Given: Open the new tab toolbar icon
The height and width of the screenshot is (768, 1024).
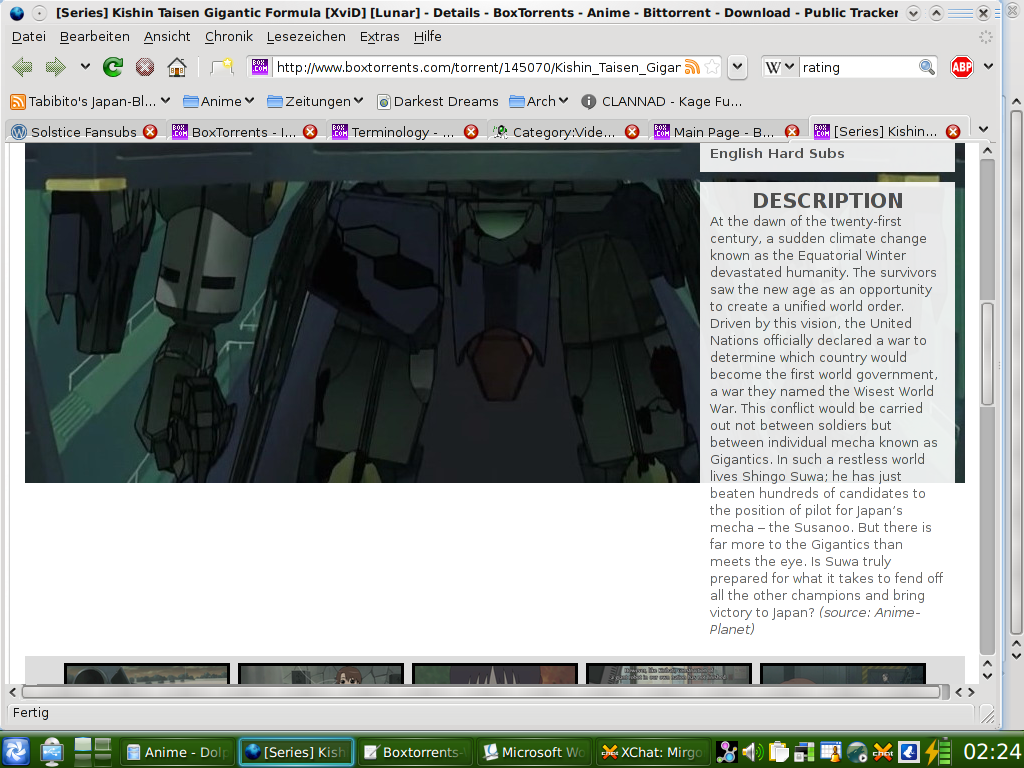Looking at the screenshot, I should (x=222, y=67).
